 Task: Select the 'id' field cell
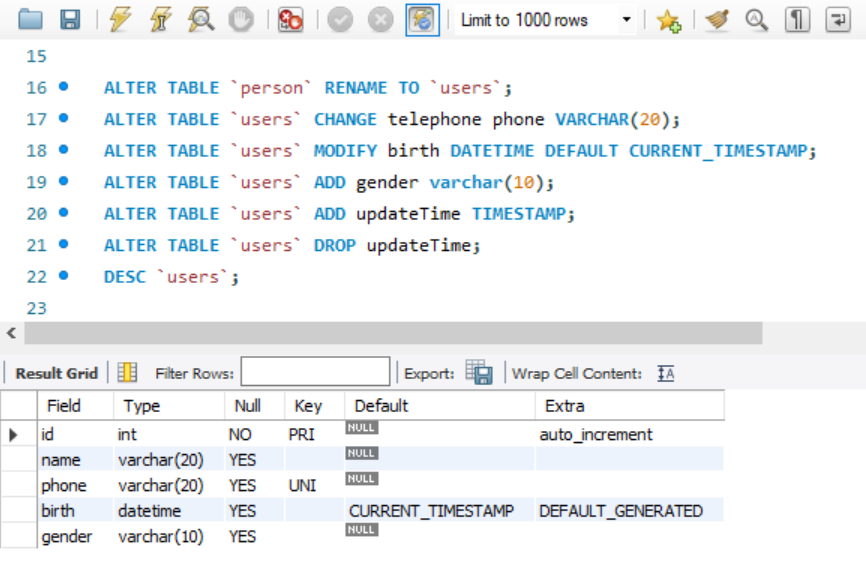(75, 435)
